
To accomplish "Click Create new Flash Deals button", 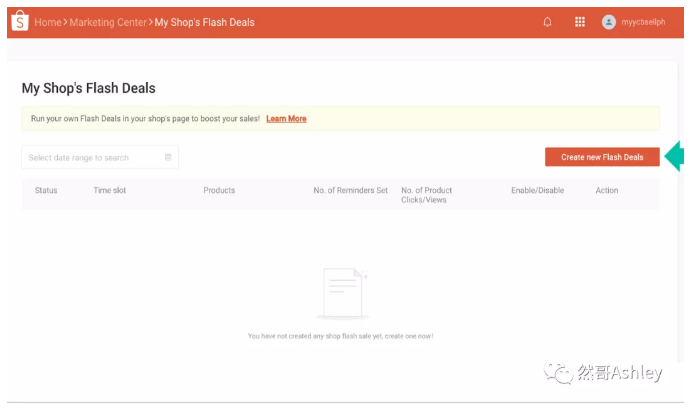I will tap(602, 157).
